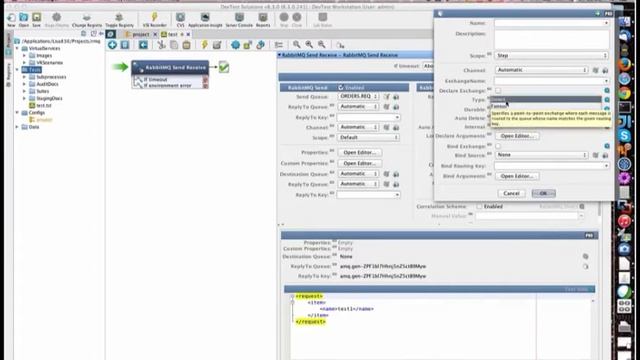Screen dimensions: 640x360
Task: Click the OK button in dialog
Action: (543, 193)
